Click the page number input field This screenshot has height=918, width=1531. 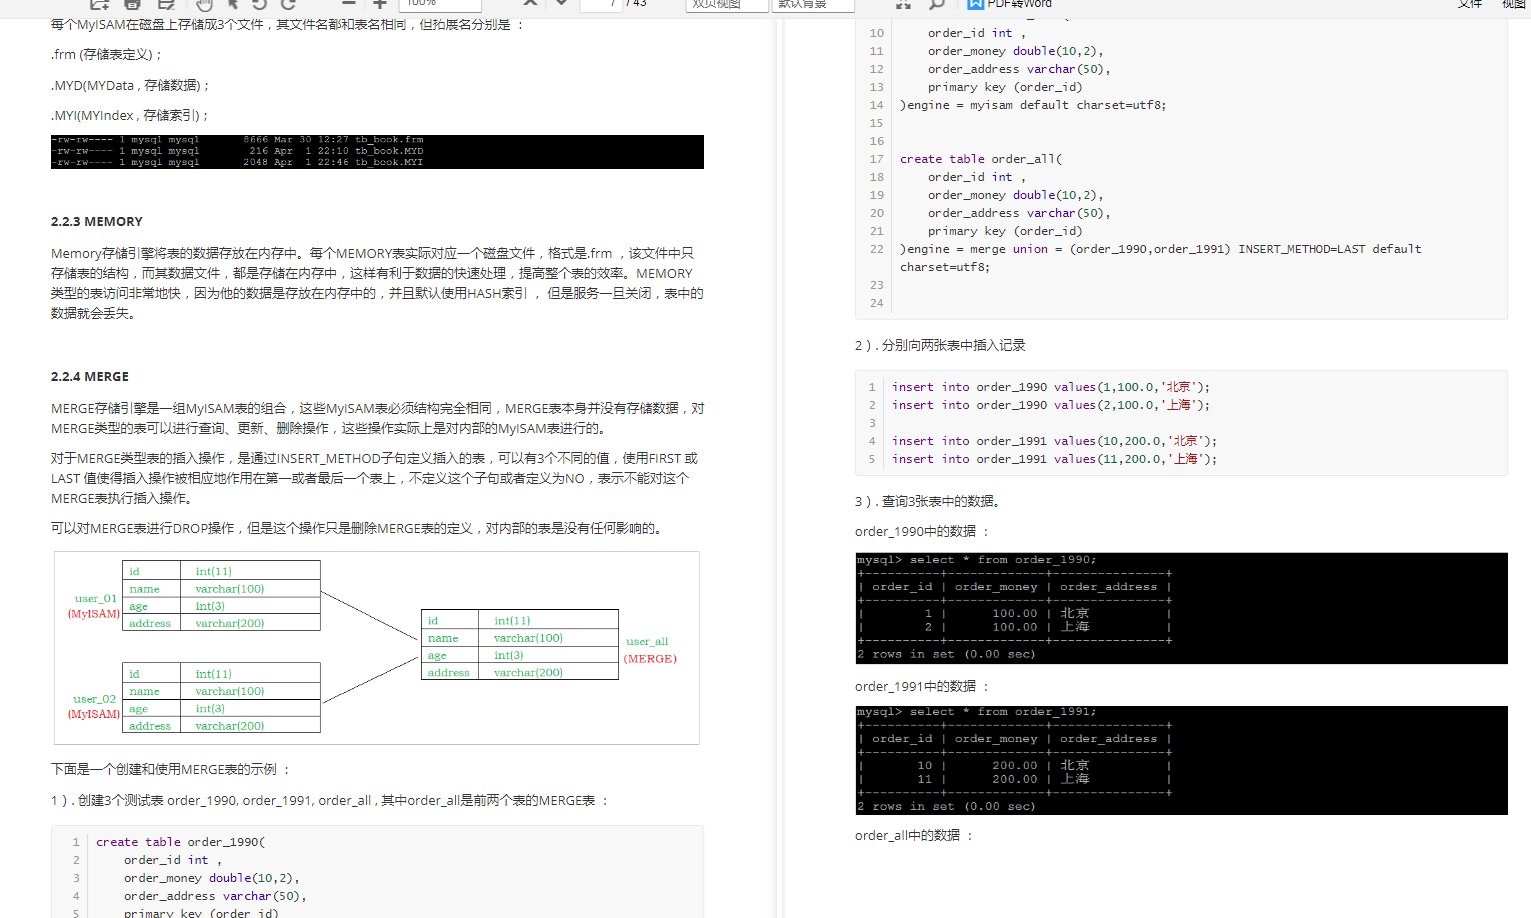(x=610, y=5)
